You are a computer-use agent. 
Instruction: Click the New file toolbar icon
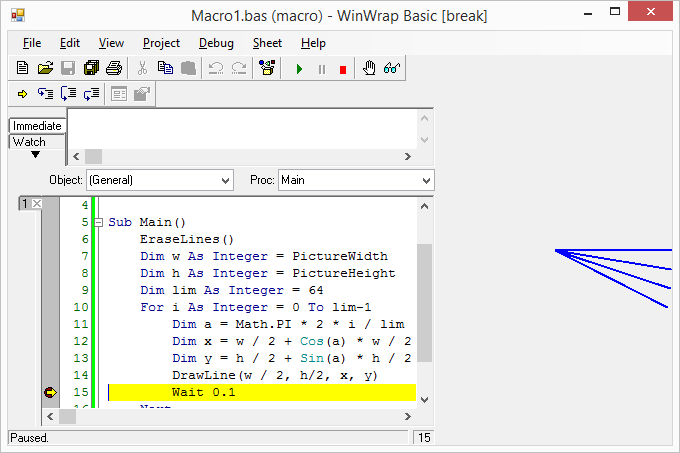(x=22, y=68)
